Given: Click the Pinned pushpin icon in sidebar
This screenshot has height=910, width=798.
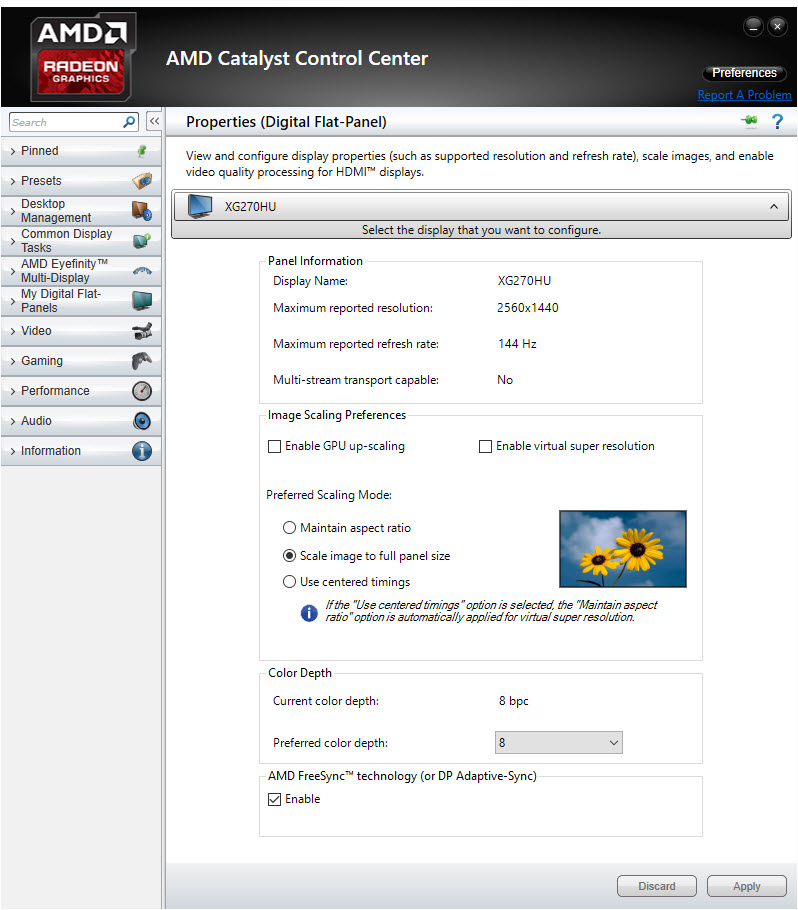Looking at the screenshot, I should [142, 151].
